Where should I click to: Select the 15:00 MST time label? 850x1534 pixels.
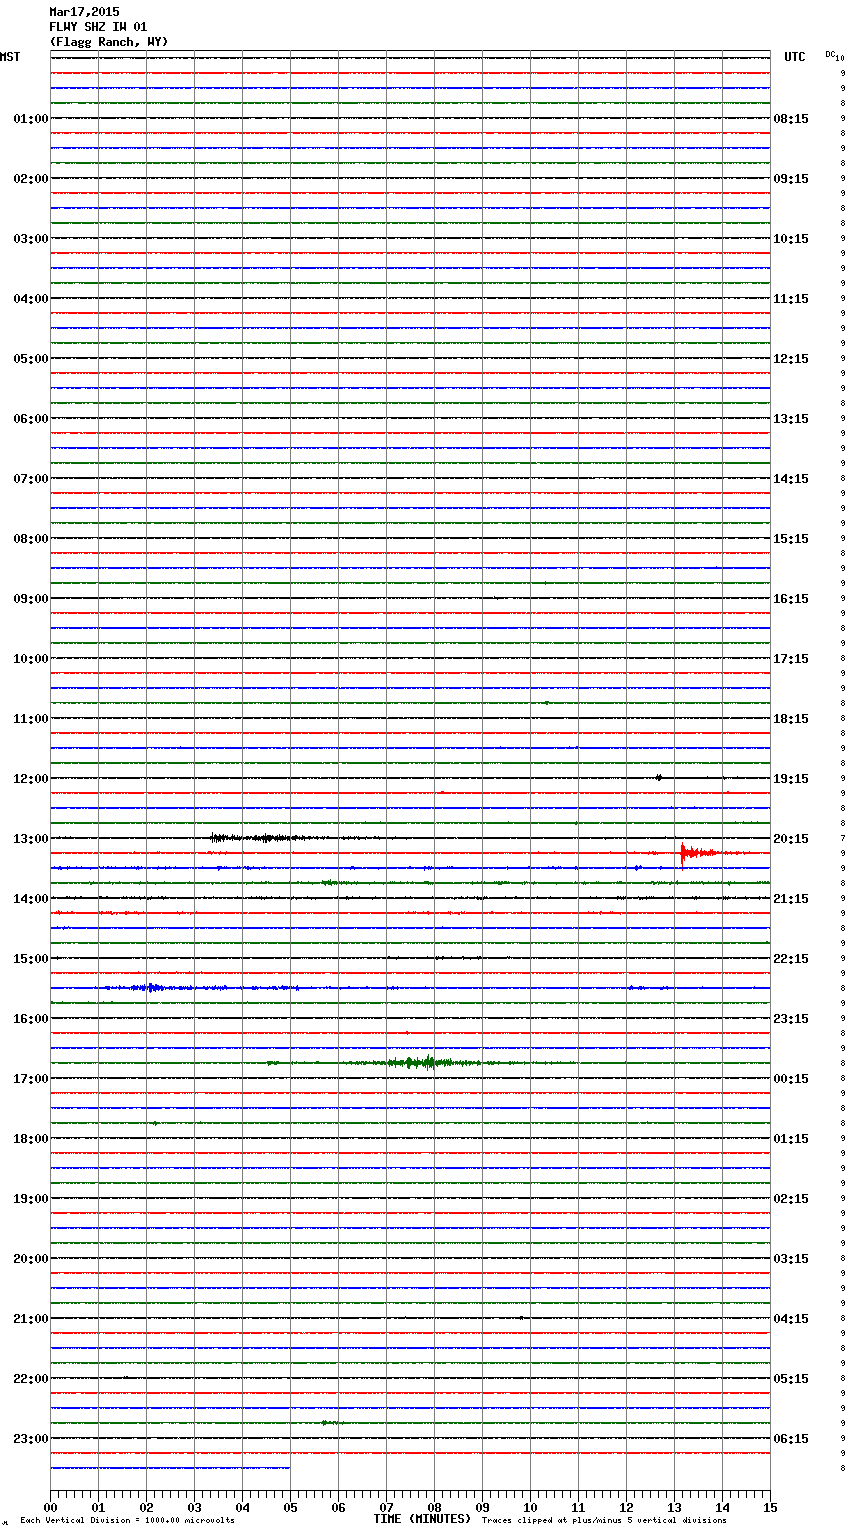pos(31,959)
